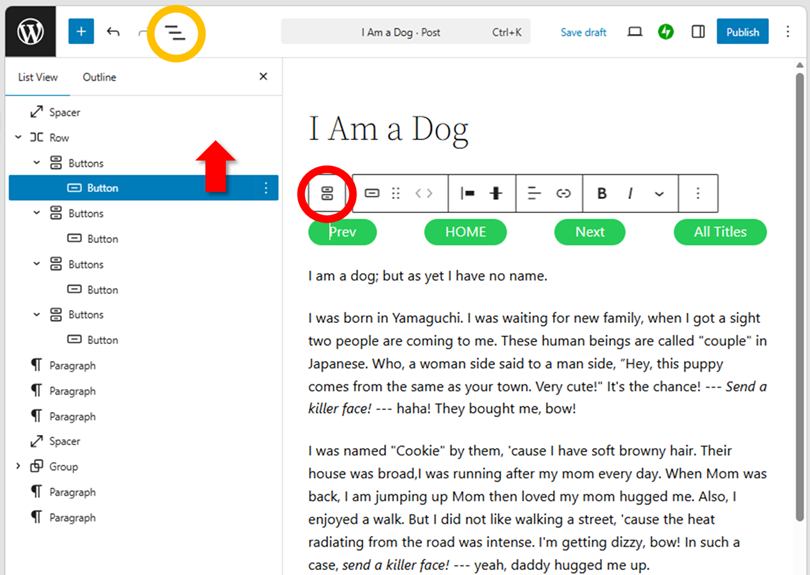Click the editor vertical scrollbar
Viewport: 810px width, 575px height.
click(799, 300)
